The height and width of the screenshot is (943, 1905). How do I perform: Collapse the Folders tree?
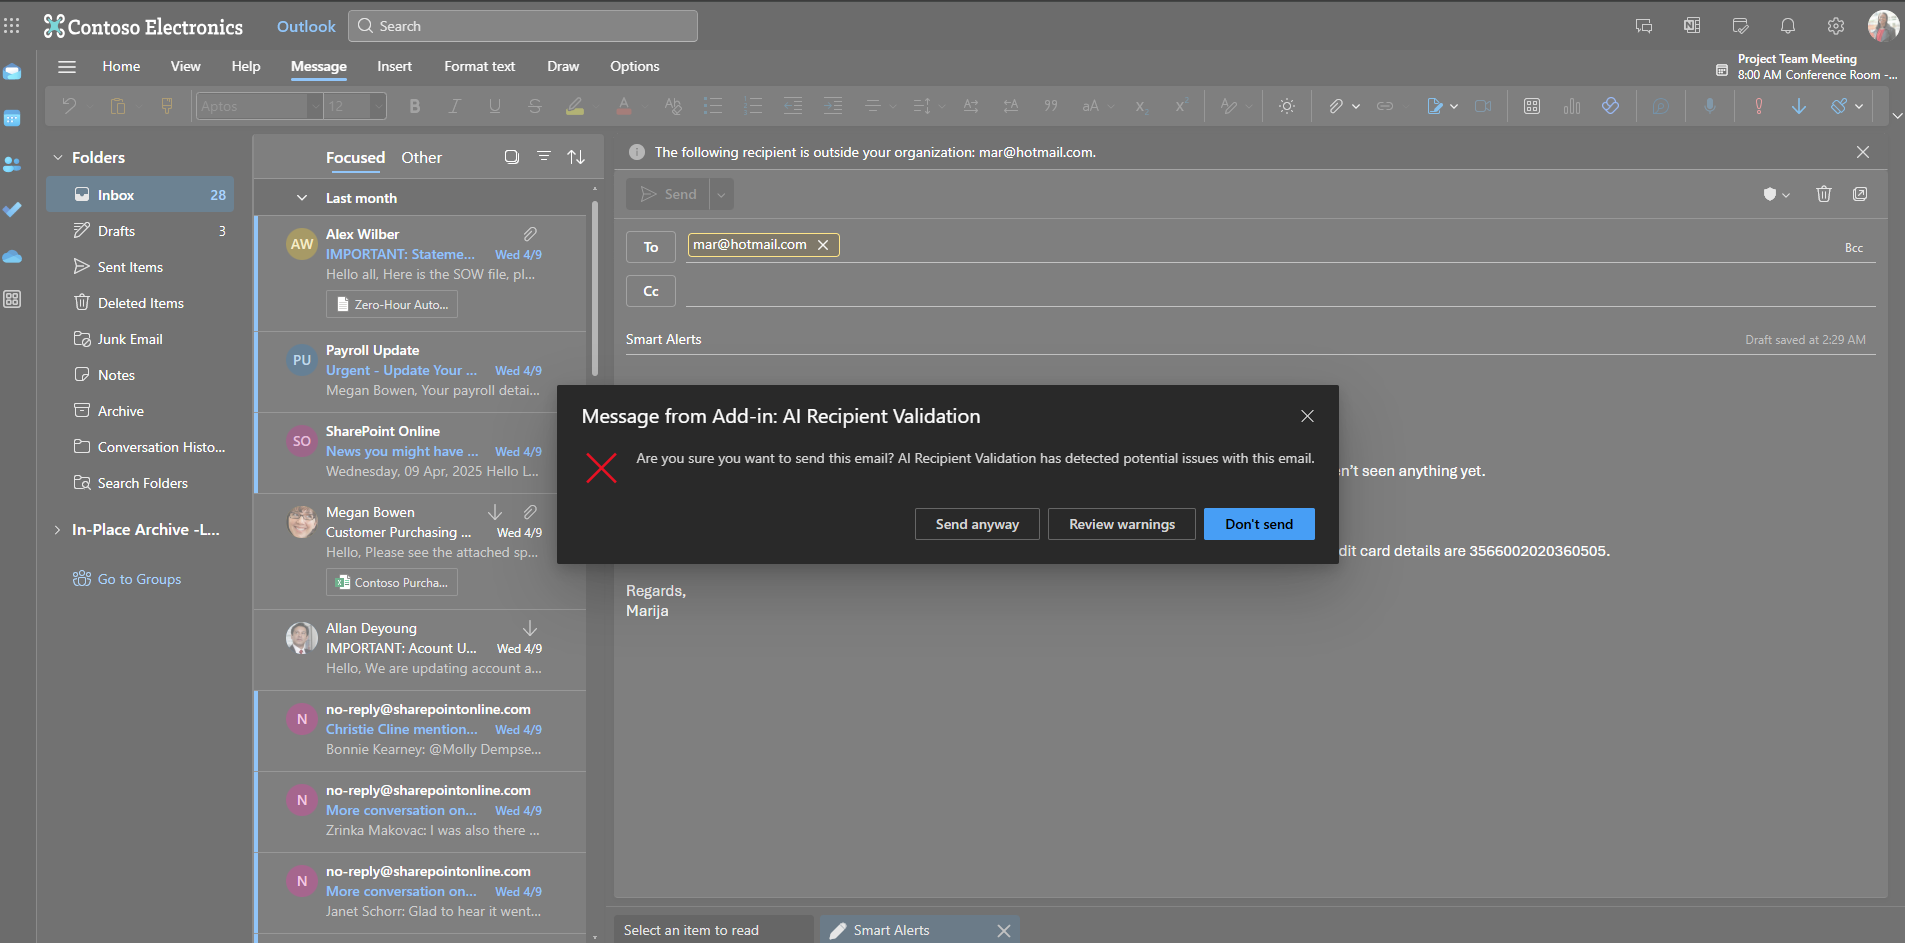pyautogui.click(x=58, y=158)
